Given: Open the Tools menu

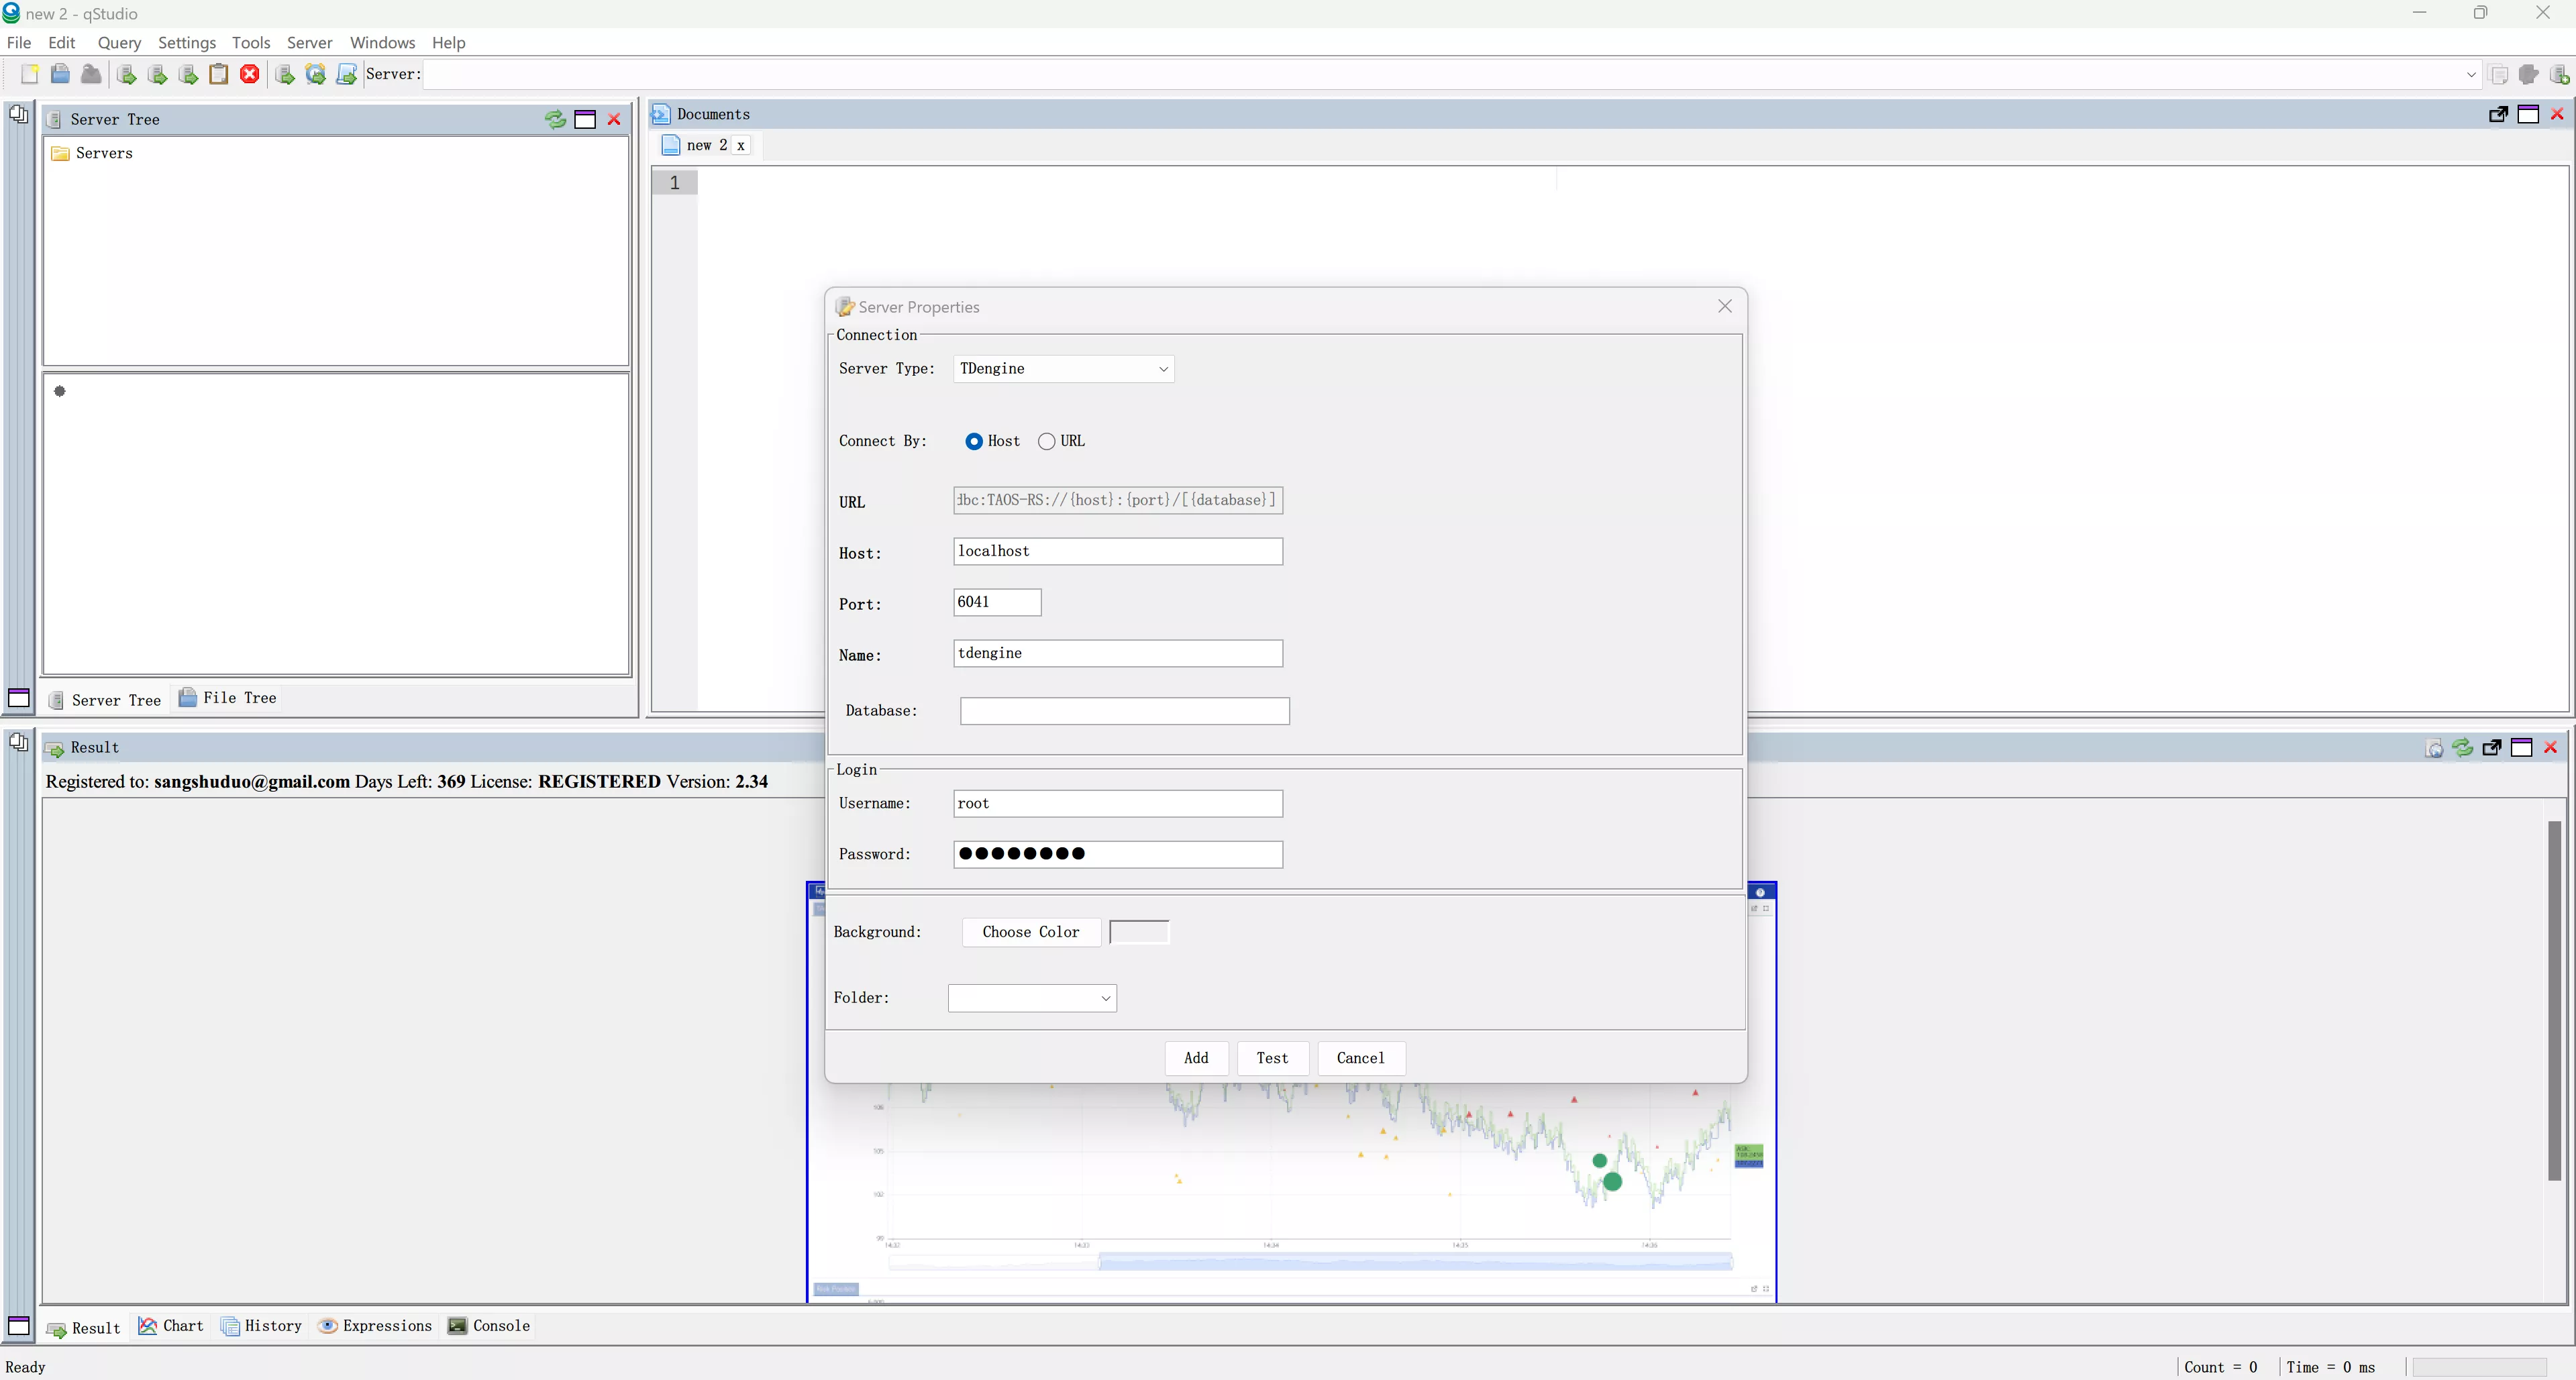Looking at the screenshot, I should pyautogui.click(x=250, y=43).
